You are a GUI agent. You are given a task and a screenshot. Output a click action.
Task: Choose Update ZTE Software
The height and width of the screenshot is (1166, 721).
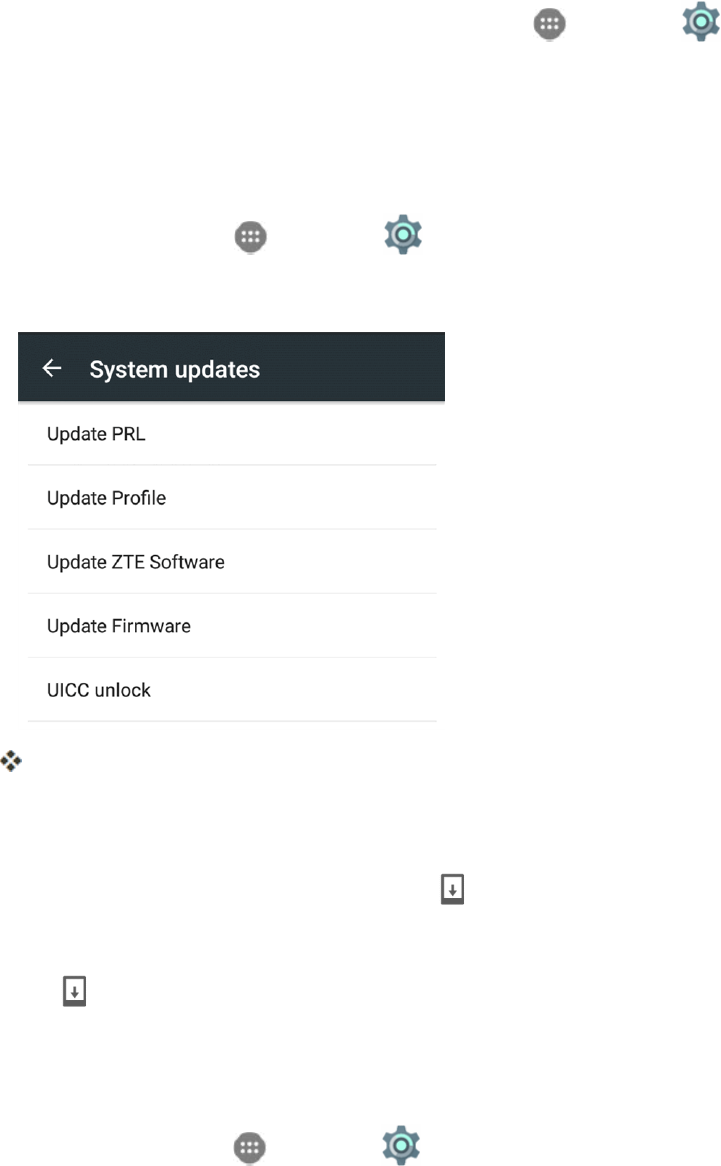tap(232, 561)
